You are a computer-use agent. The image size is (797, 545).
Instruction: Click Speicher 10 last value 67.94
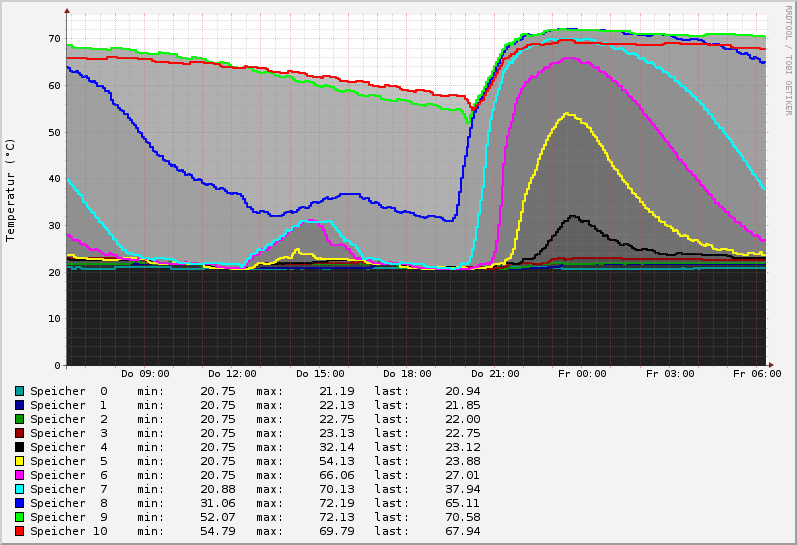(462, 531)
